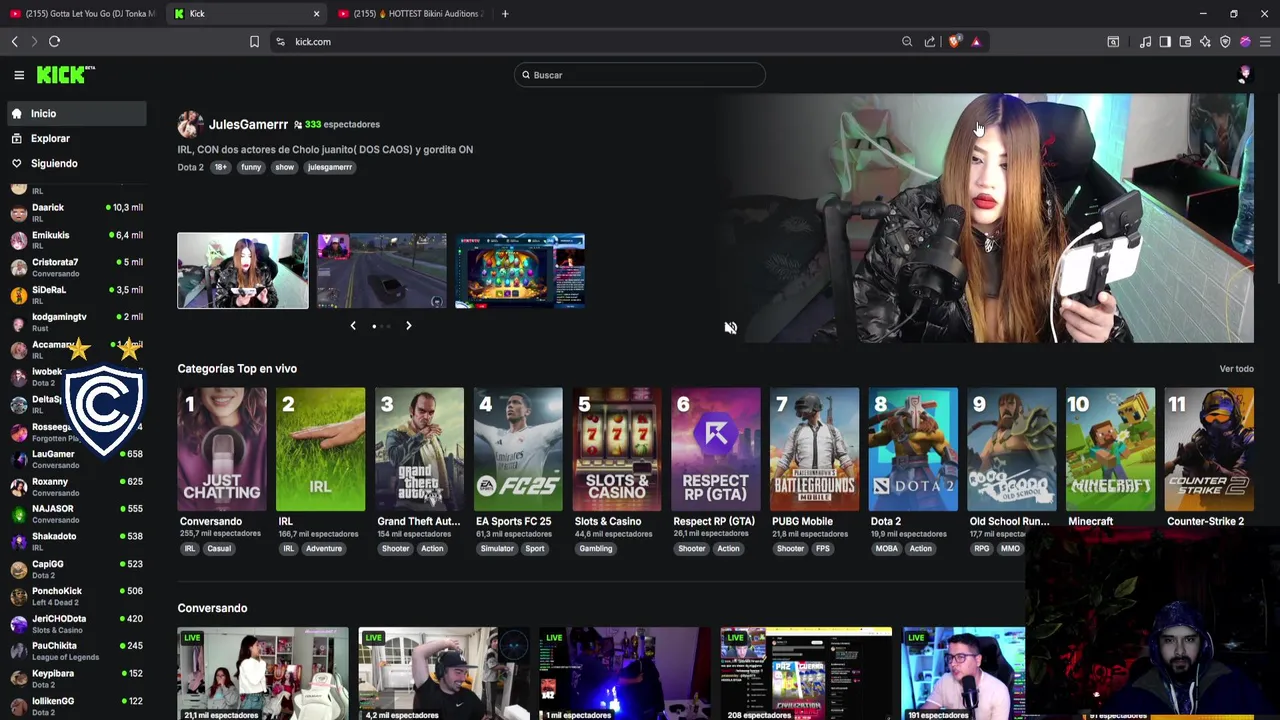Click the julesgamerrr stream tag
Viewport: 1280px width, 720px height.
pyautogui.click(x=330, y=167)
